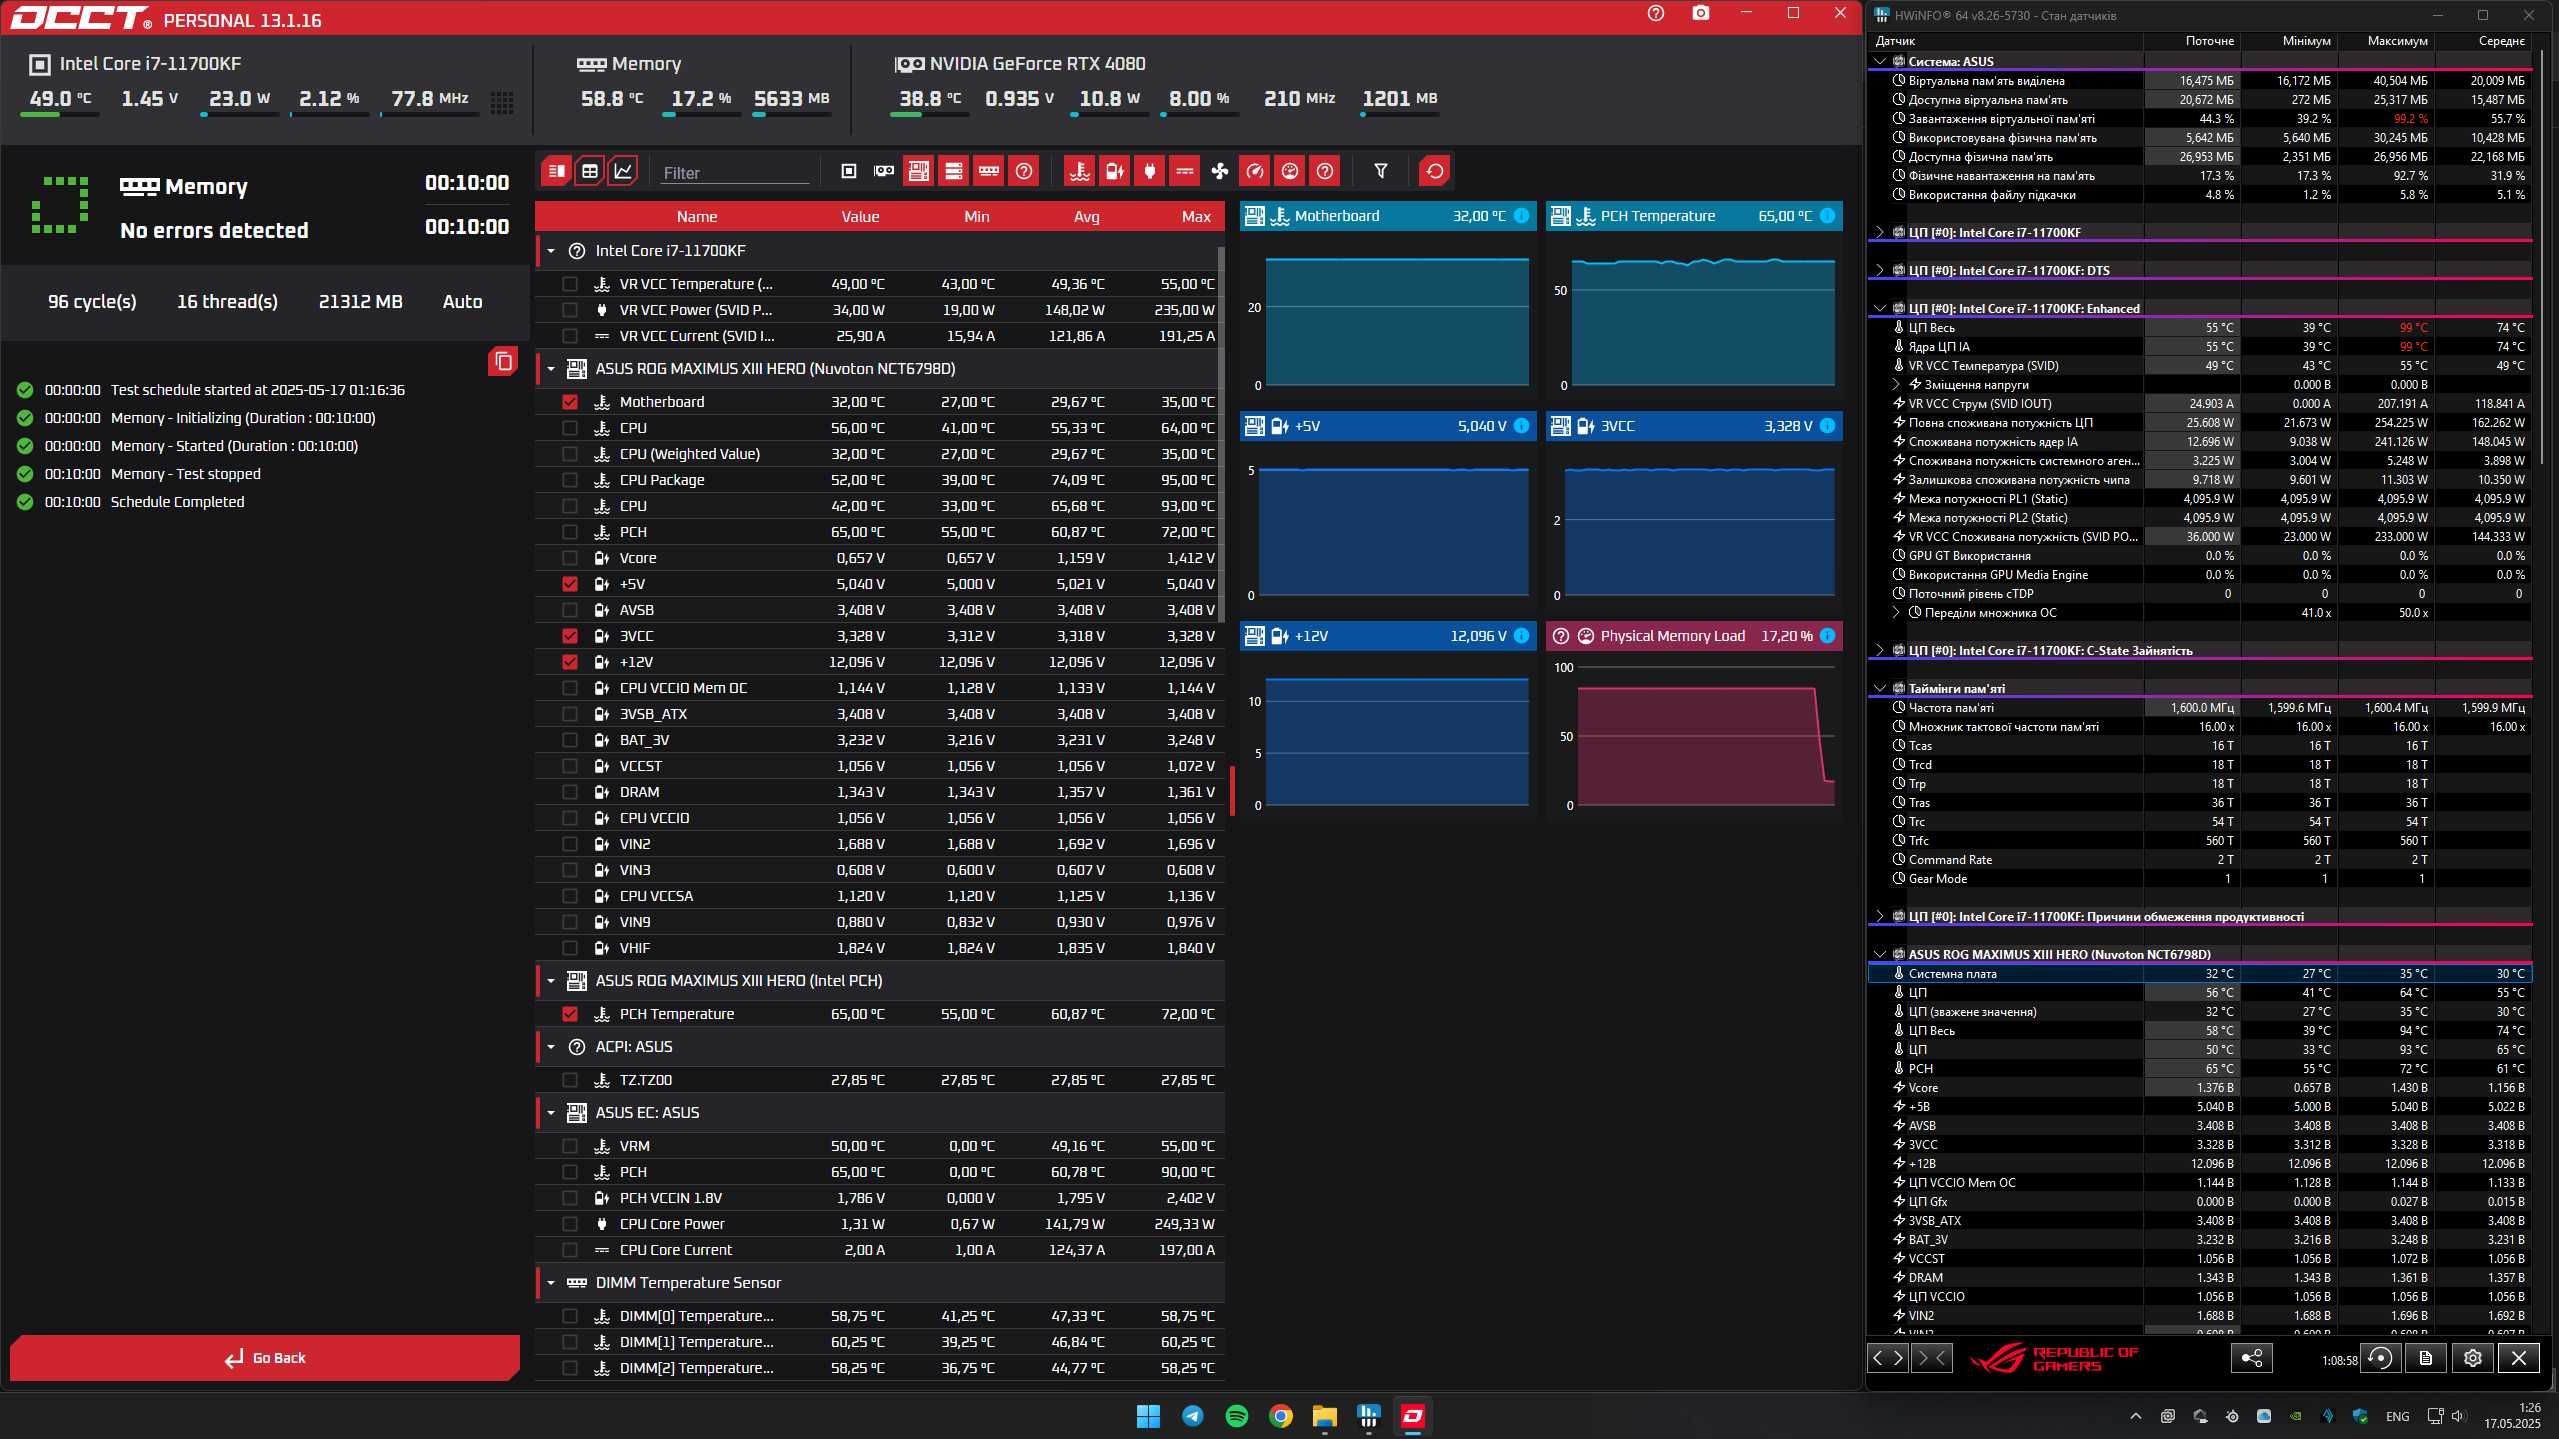Open Telegram from the taskbar
Image resolution: width=2559 pixels, height=1439 pixels.
[x=1192, y=1416]
